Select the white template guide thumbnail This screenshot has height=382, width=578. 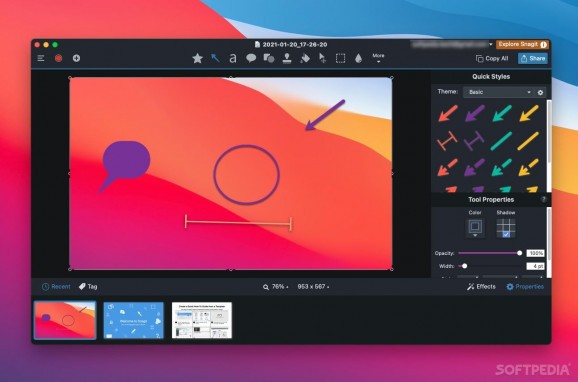click(x=202, y=320)
